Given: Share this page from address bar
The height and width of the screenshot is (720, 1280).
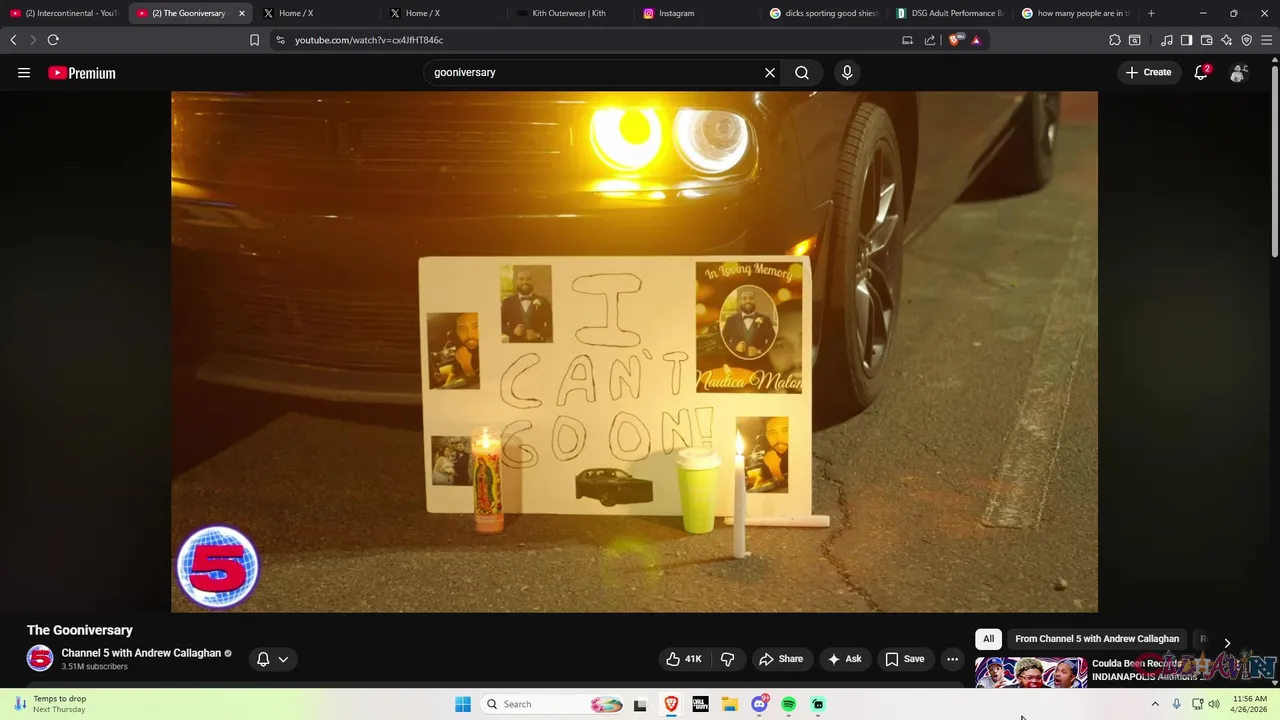Looking at the screenshot, I should 930,40.
